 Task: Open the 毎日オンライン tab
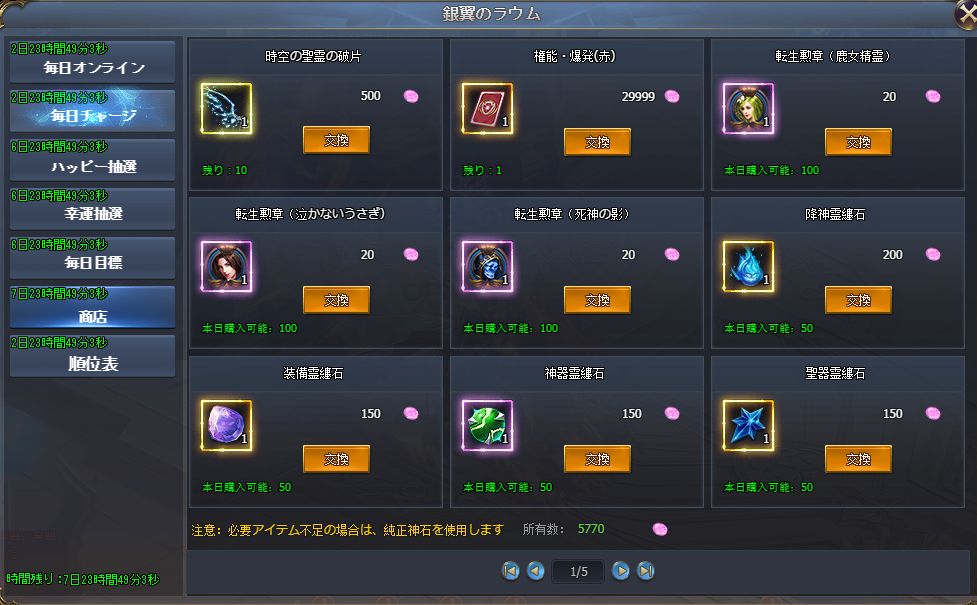93,62
